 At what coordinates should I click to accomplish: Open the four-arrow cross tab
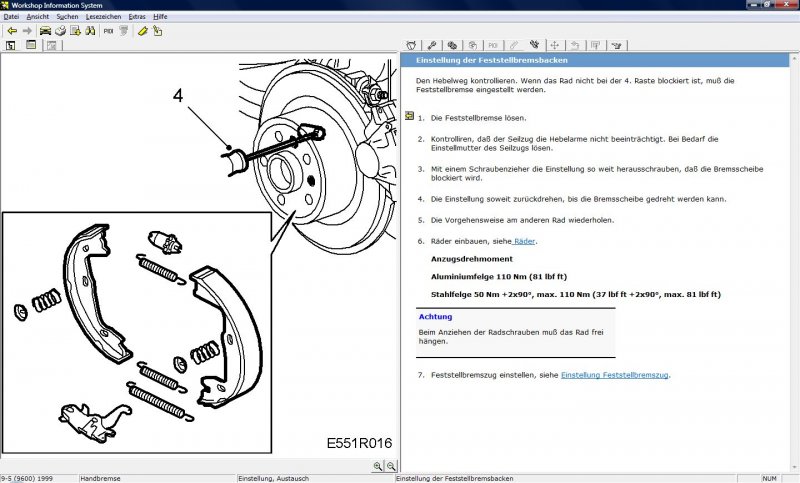click(x=555, y=45)
